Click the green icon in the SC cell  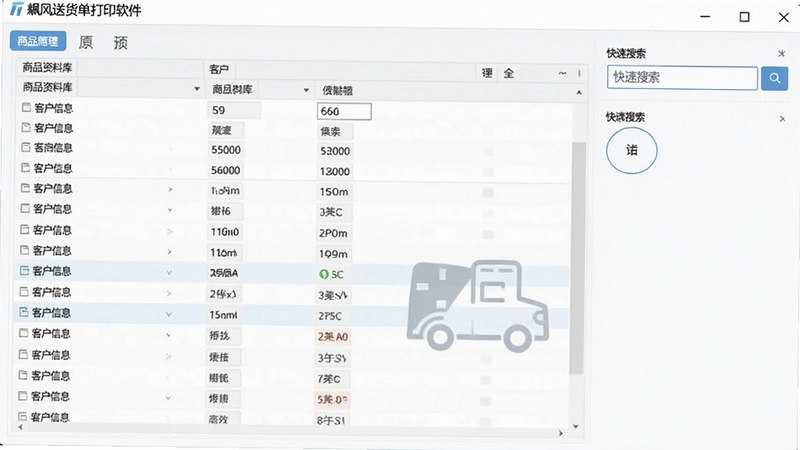pyautogui.click(x=323, y=274)
